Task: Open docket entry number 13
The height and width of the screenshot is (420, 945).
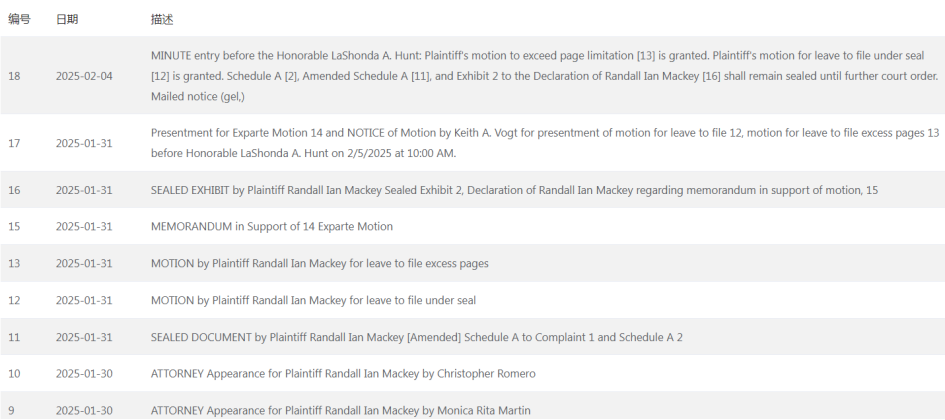Action: (x=14, y=263)
